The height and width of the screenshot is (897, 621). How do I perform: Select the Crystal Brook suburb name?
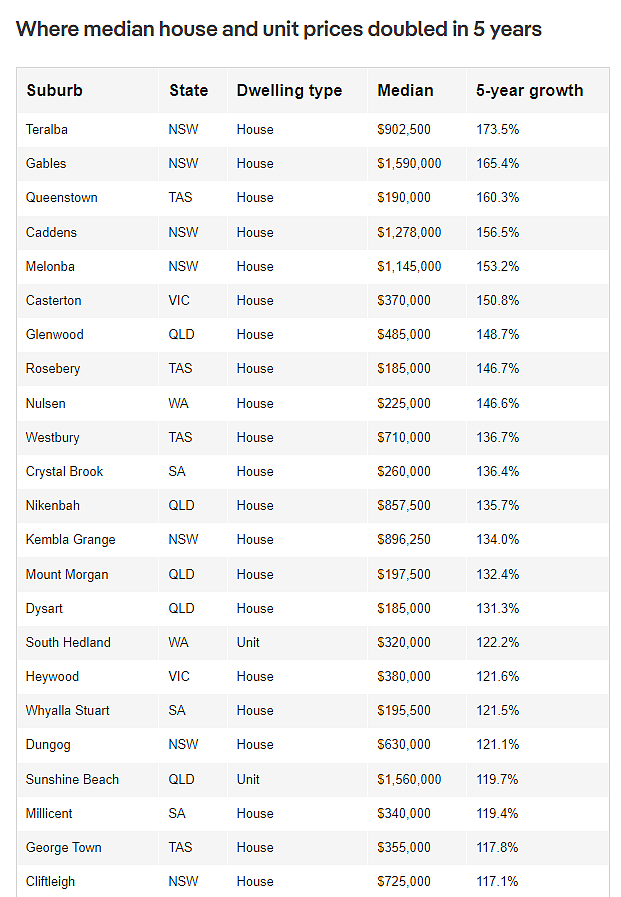point(65,471)
